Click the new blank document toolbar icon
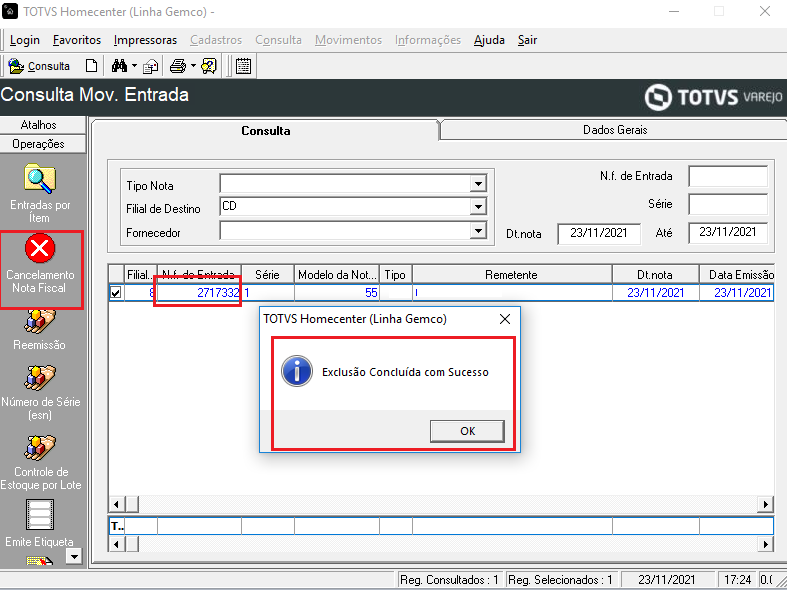The width and height of the screenshot is (787, 590). (91, 66)
